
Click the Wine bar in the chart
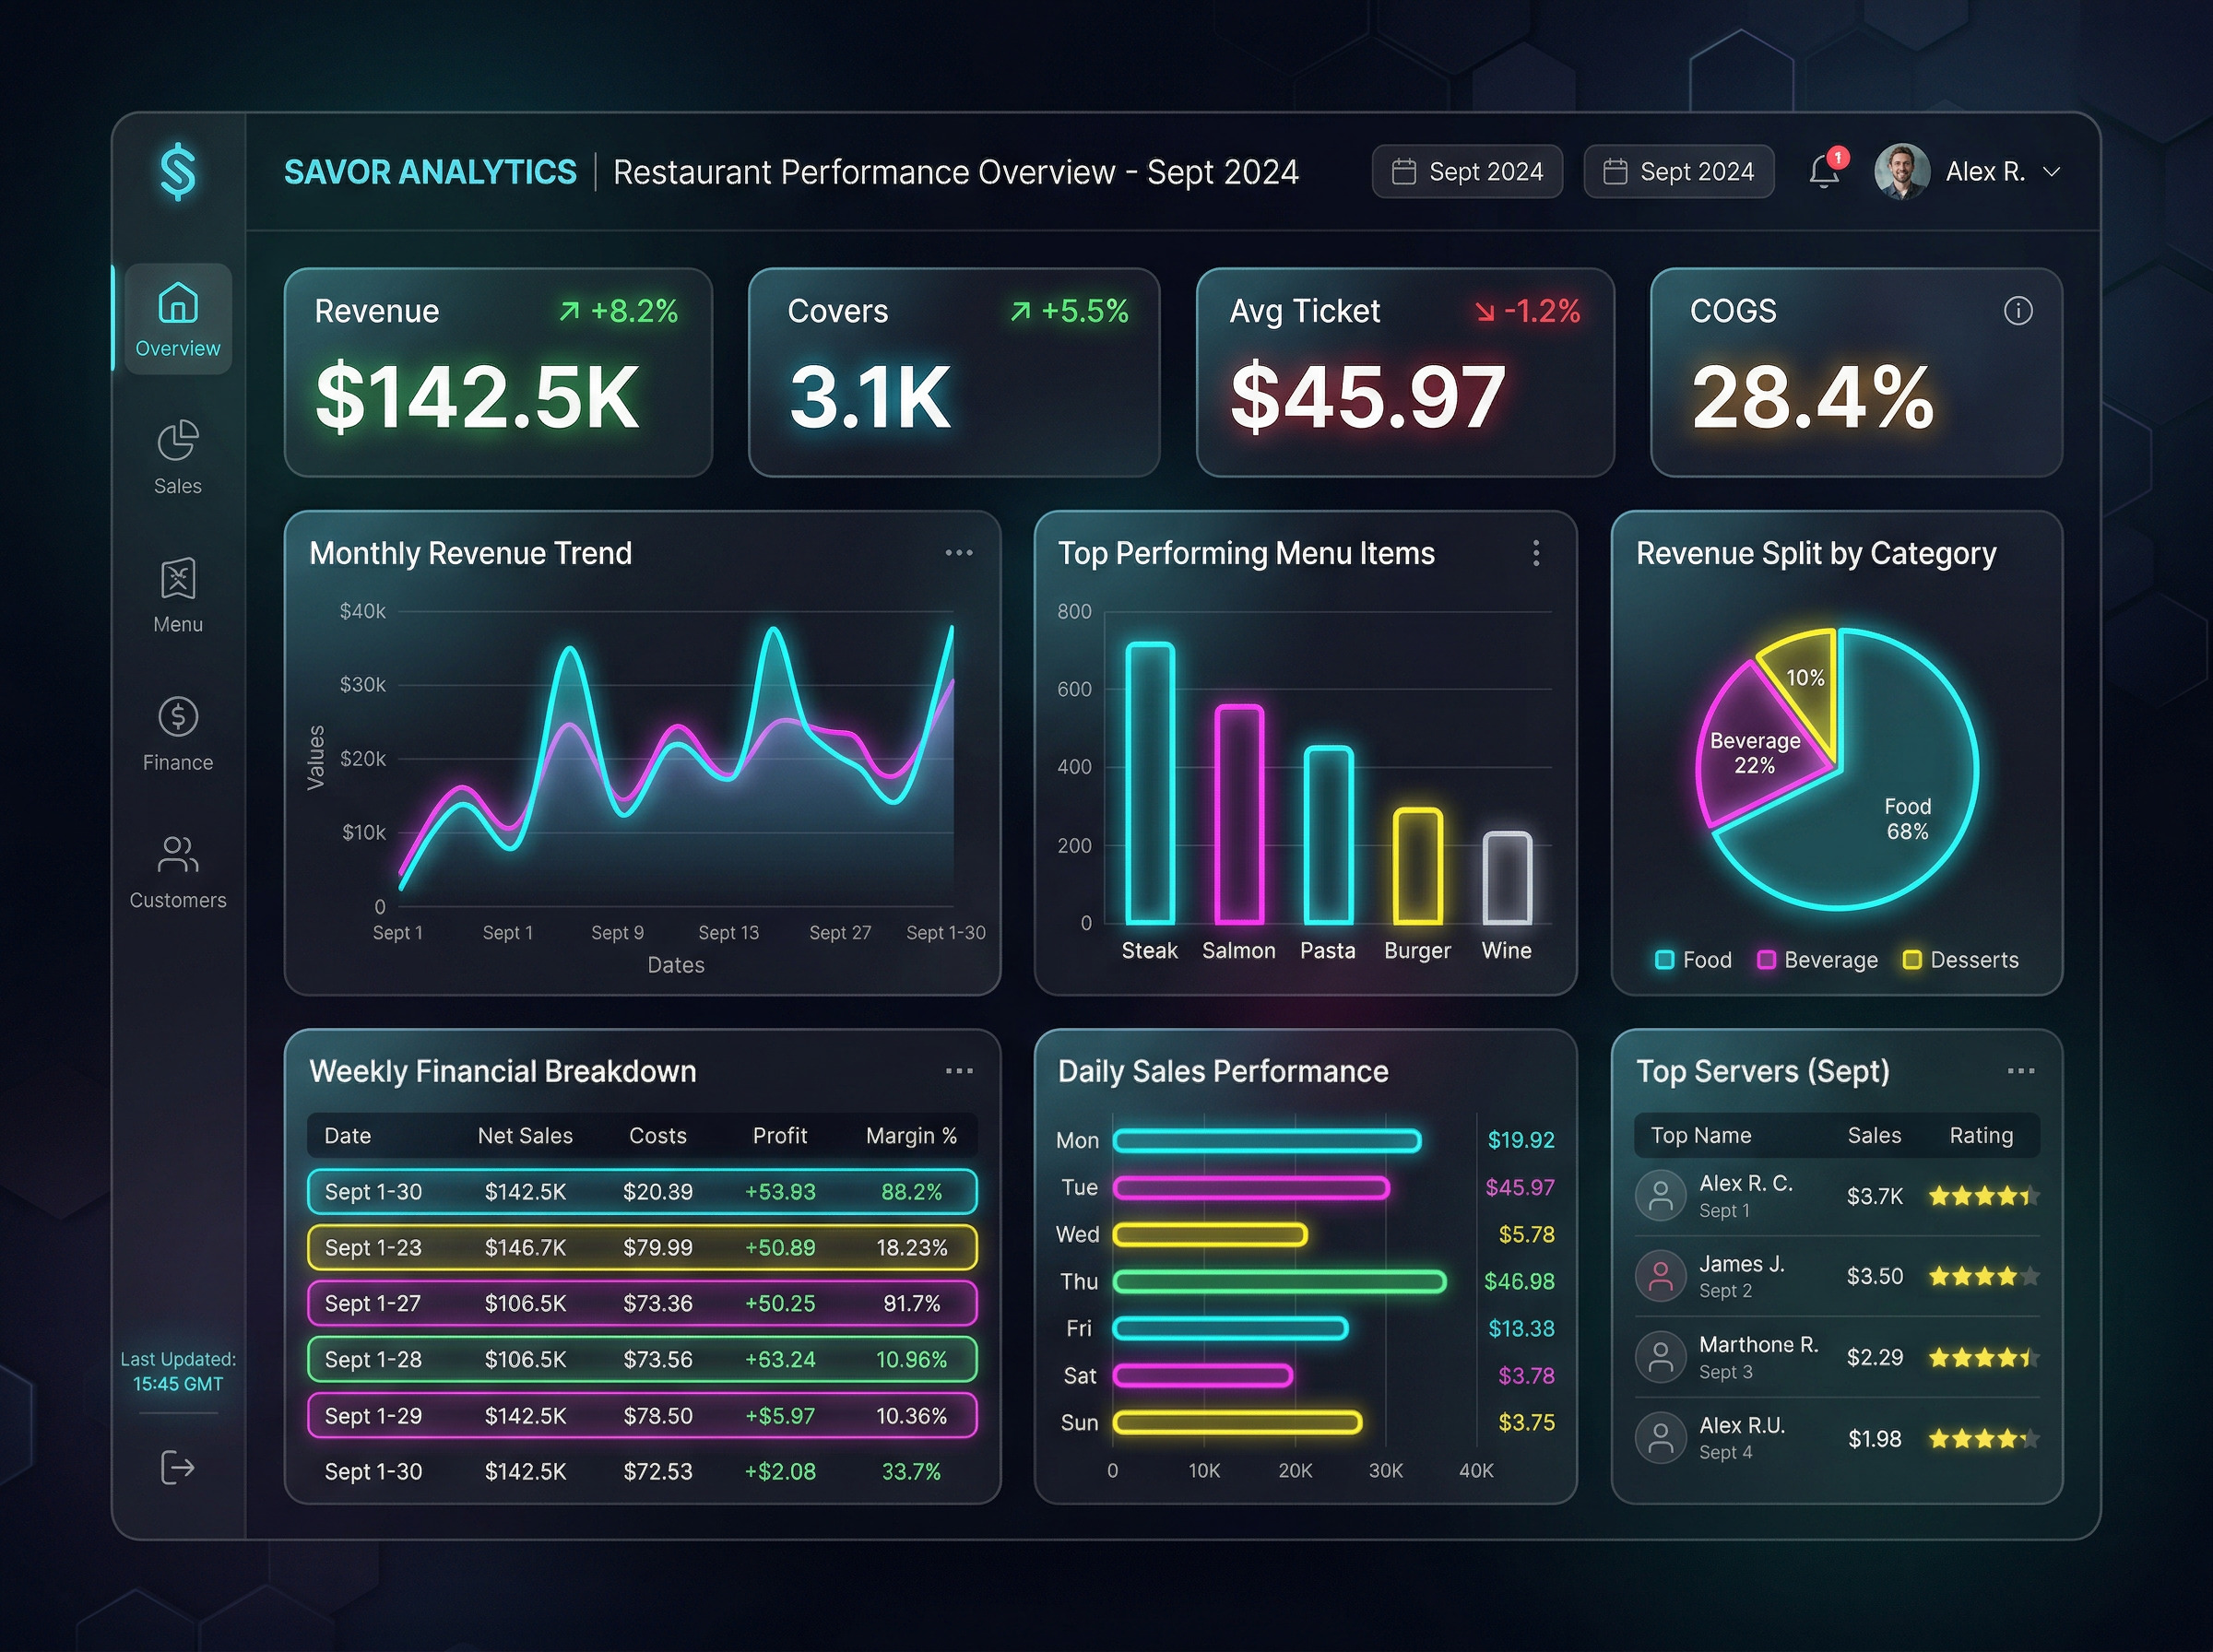1507,878
